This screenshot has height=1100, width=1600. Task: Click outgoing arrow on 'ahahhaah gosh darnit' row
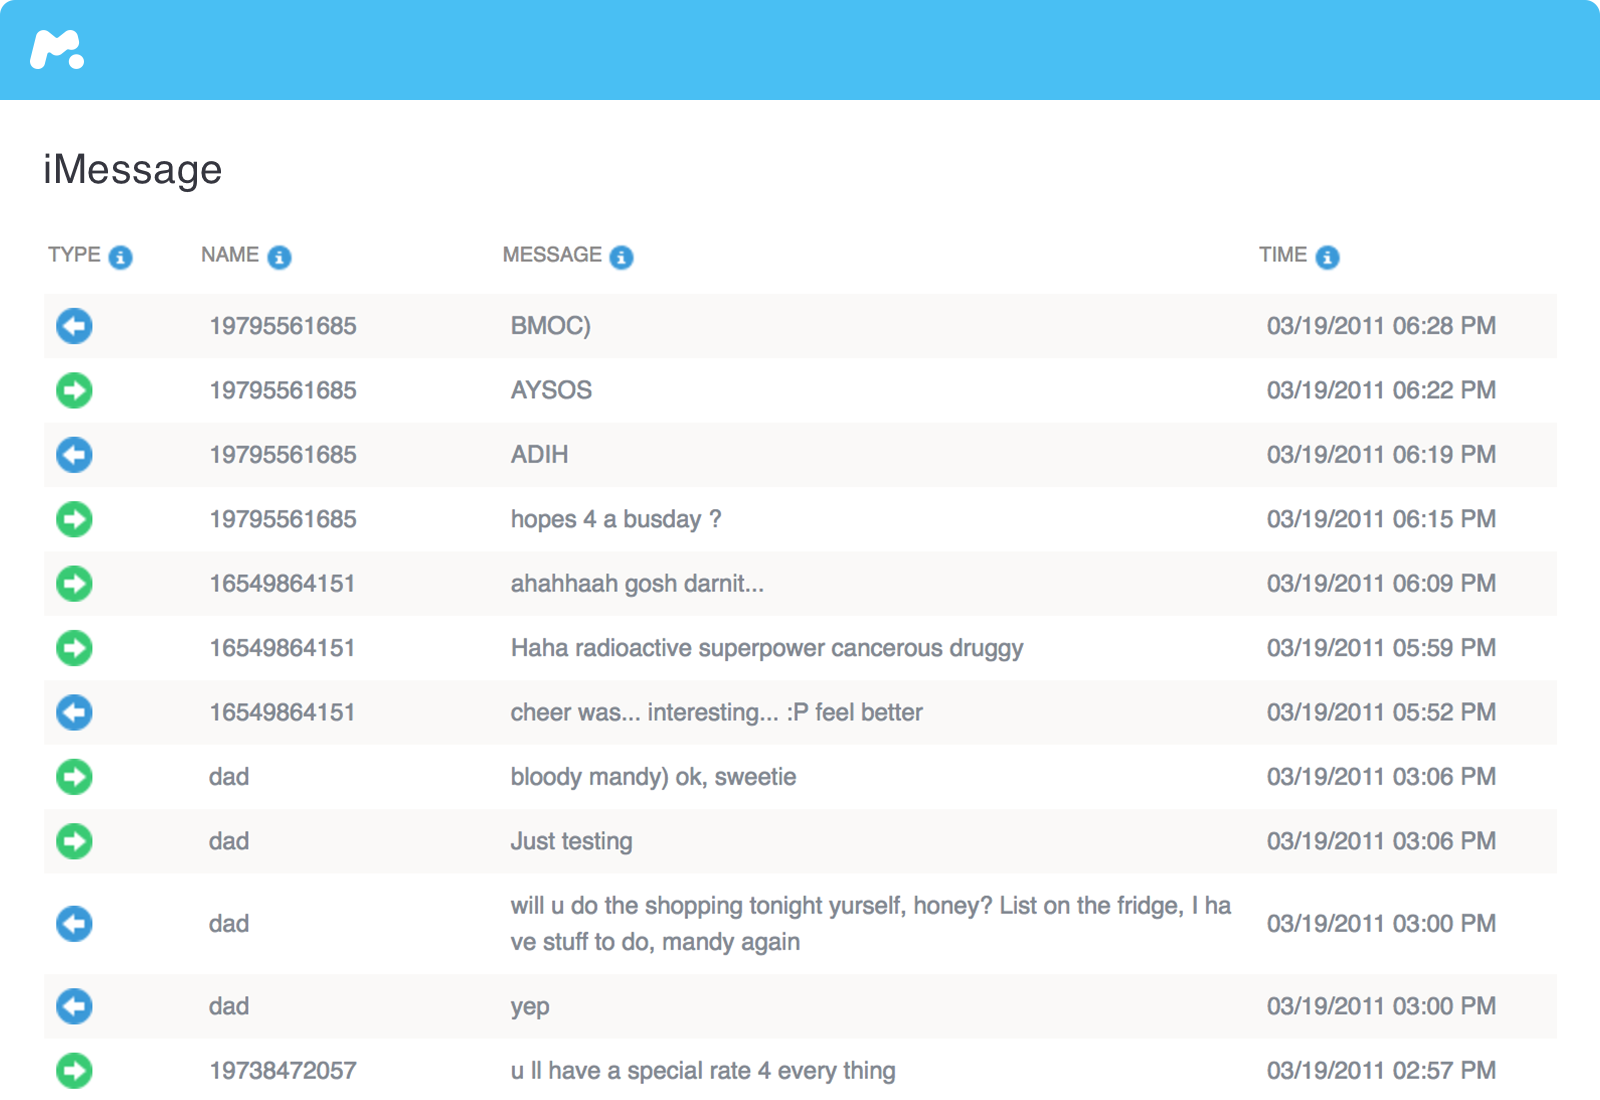(x=74, y=583)
